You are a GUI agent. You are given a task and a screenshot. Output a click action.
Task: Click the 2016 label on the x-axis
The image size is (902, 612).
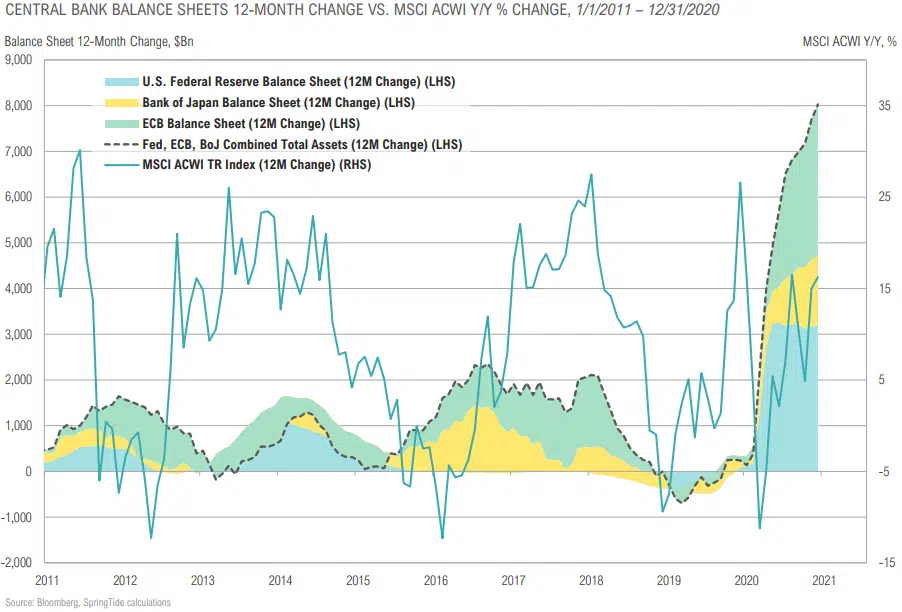tap(436, 579)
